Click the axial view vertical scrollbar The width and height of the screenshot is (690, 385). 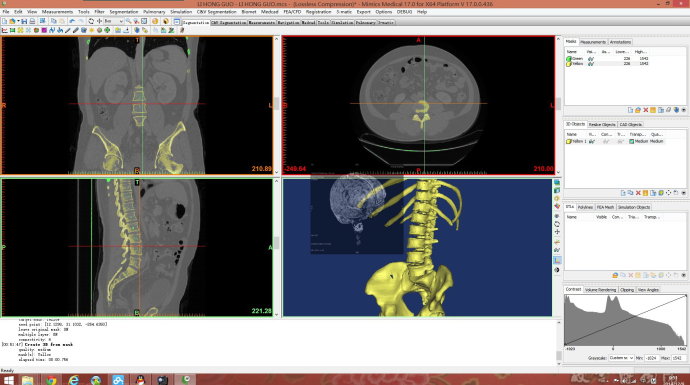pyautogui.click(x=558, y=105)
